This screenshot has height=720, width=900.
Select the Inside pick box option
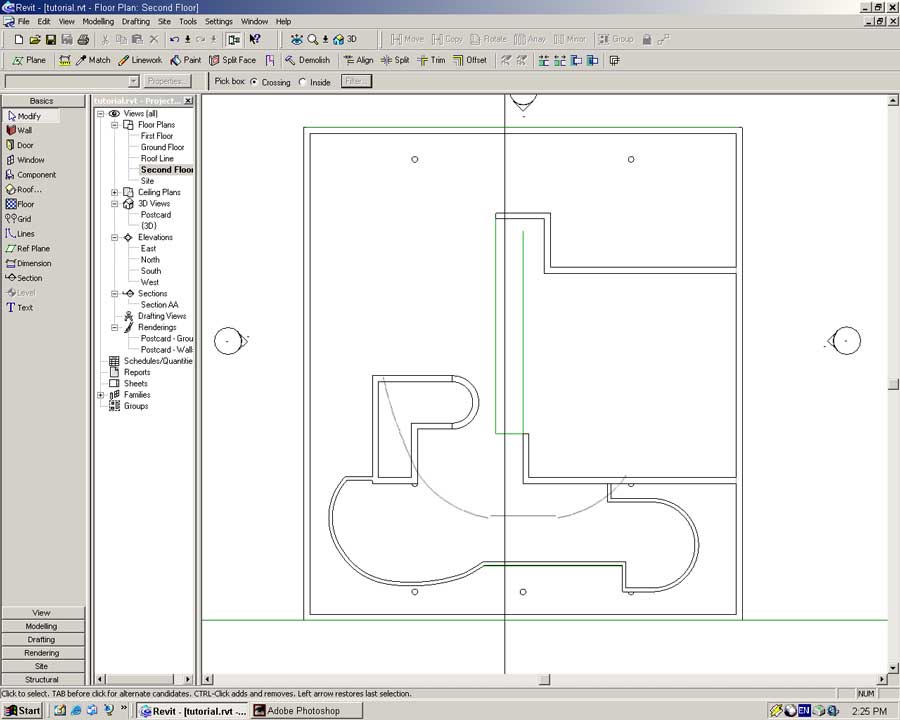(303, 82)
